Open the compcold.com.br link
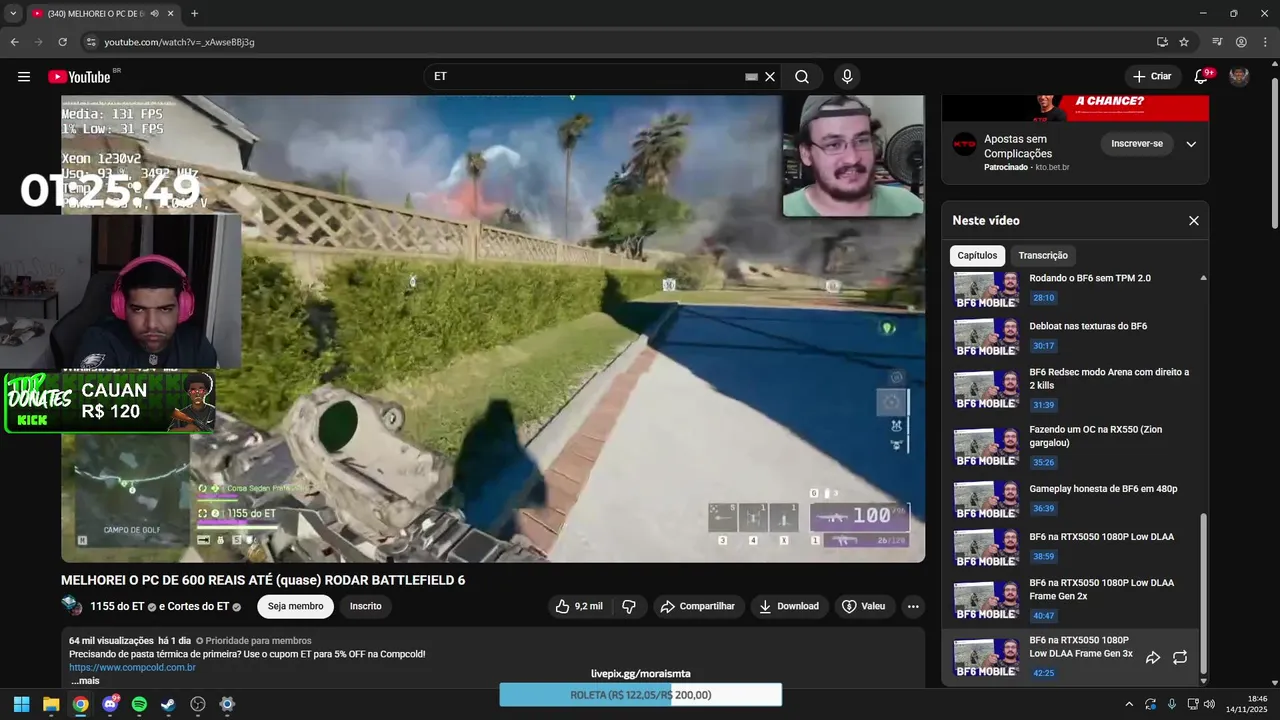 [132, 667]
